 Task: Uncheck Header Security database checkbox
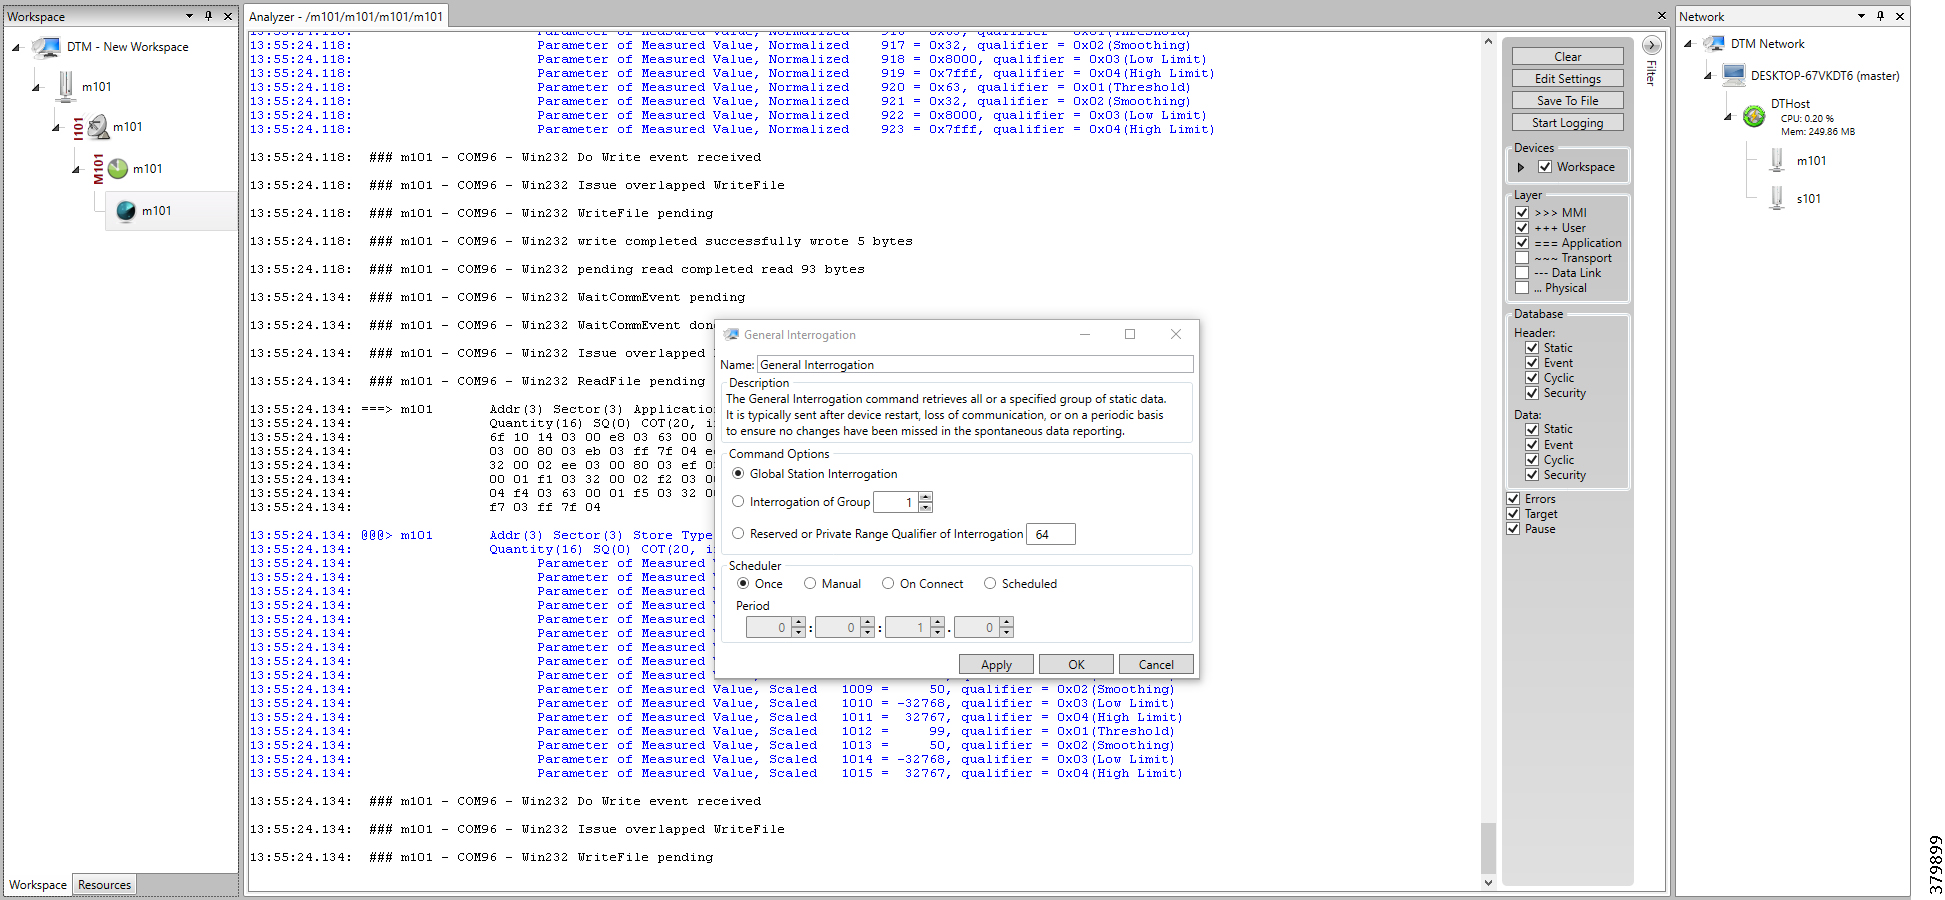[1532, 393]
